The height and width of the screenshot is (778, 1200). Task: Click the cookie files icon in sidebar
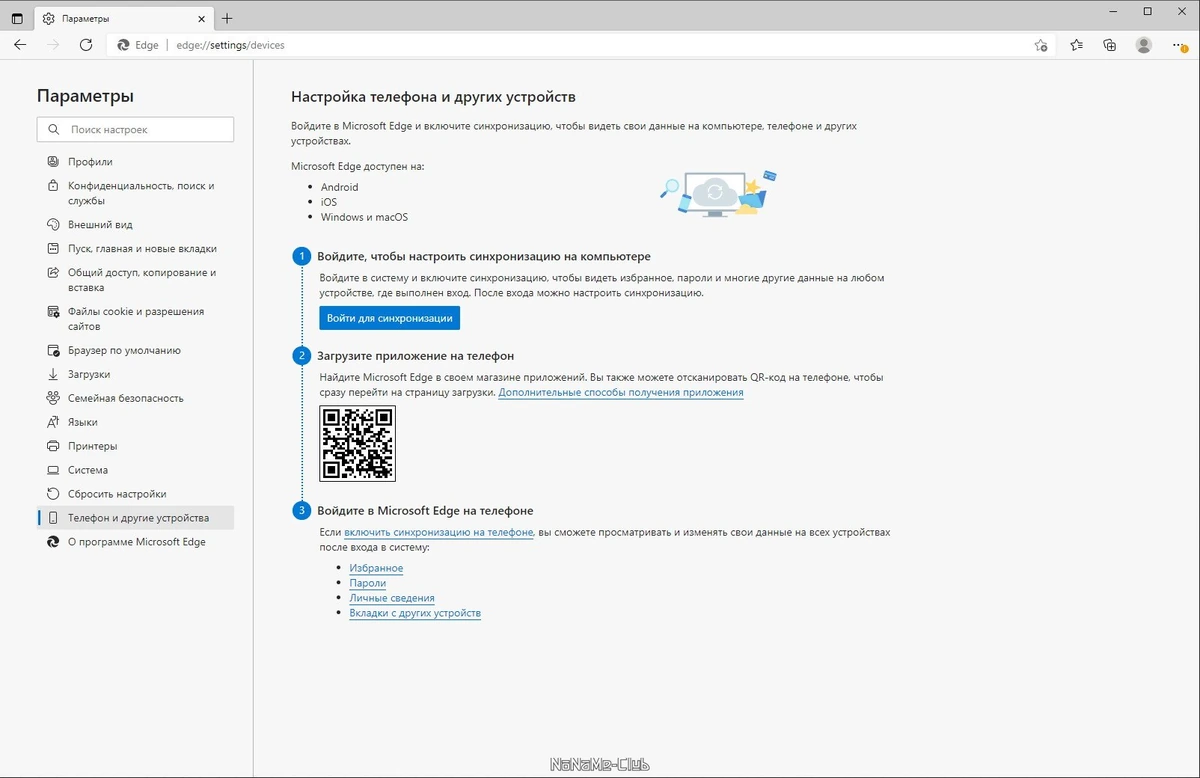[x=53, y=312]
